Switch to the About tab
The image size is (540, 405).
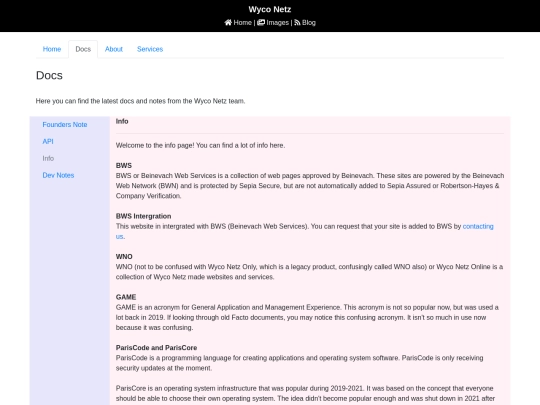(x=114, y=49)
